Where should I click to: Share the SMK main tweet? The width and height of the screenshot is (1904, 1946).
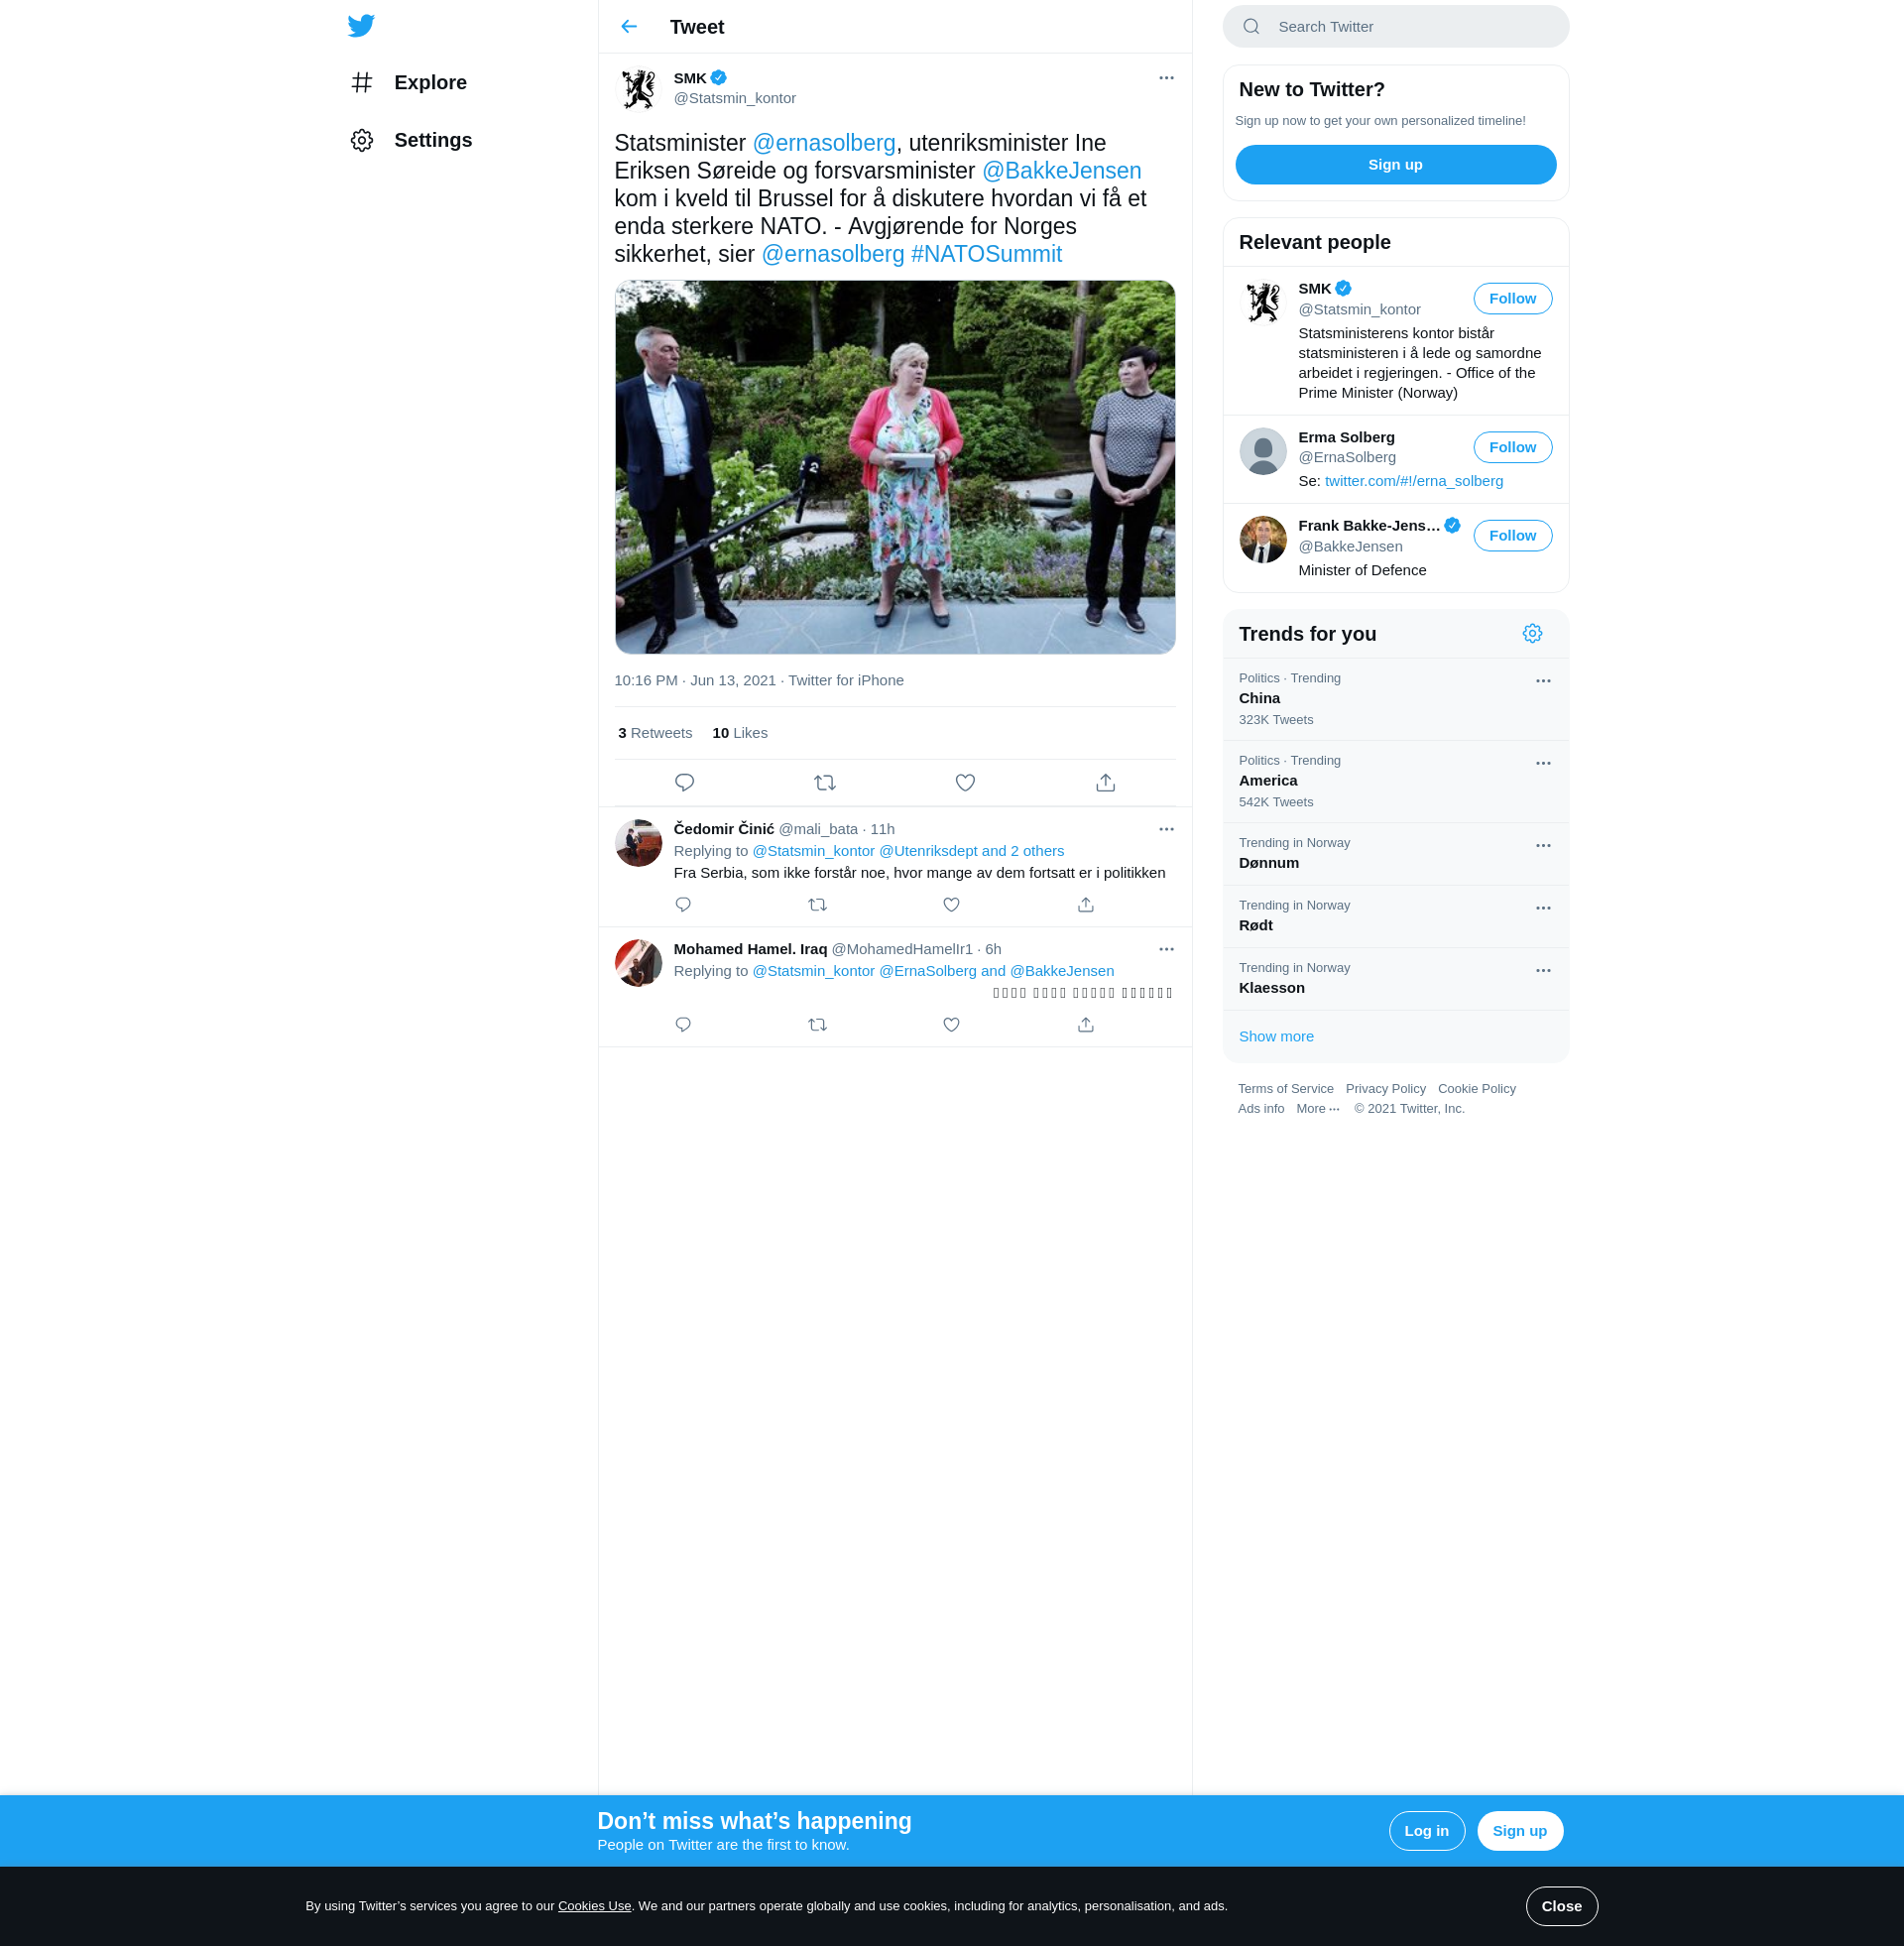pos(1105,783)
